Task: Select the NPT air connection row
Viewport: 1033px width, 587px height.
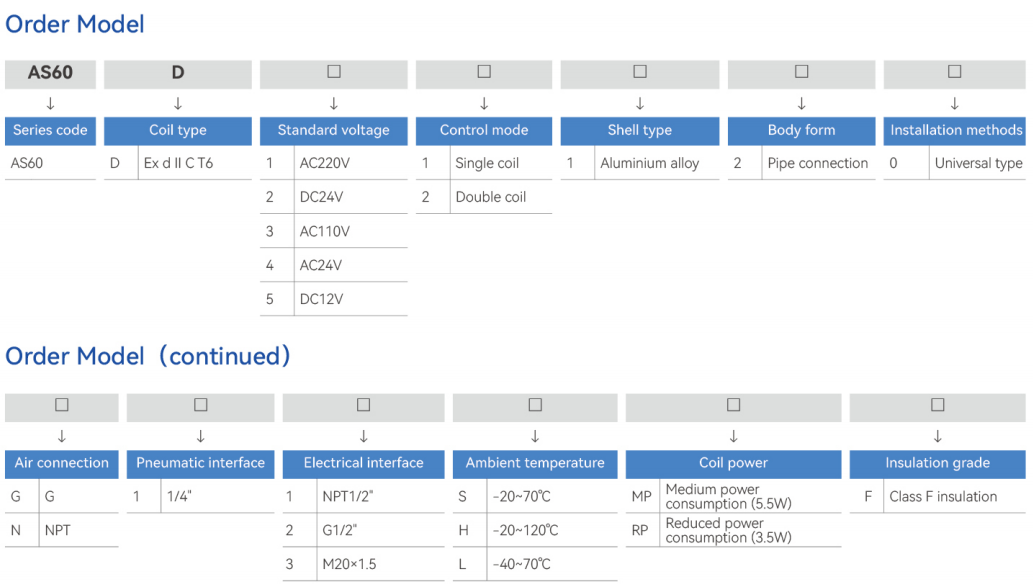Action: click(62, 530)
